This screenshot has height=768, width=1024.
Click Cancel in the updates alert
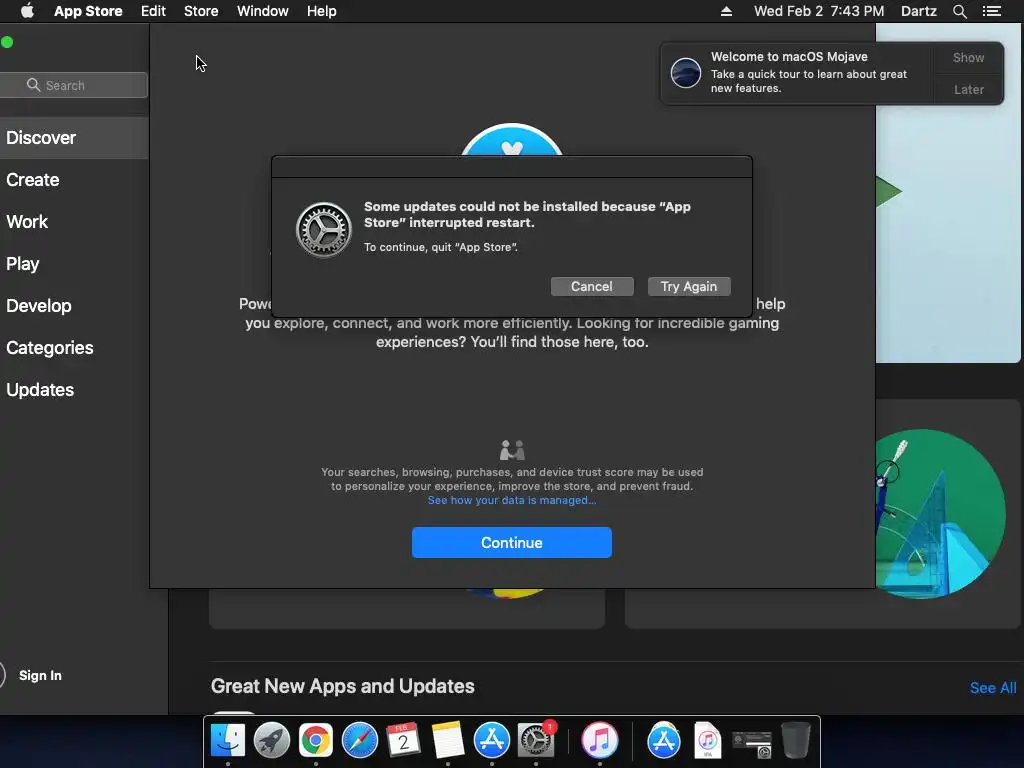pyautogui.click(x=592, y=286)
